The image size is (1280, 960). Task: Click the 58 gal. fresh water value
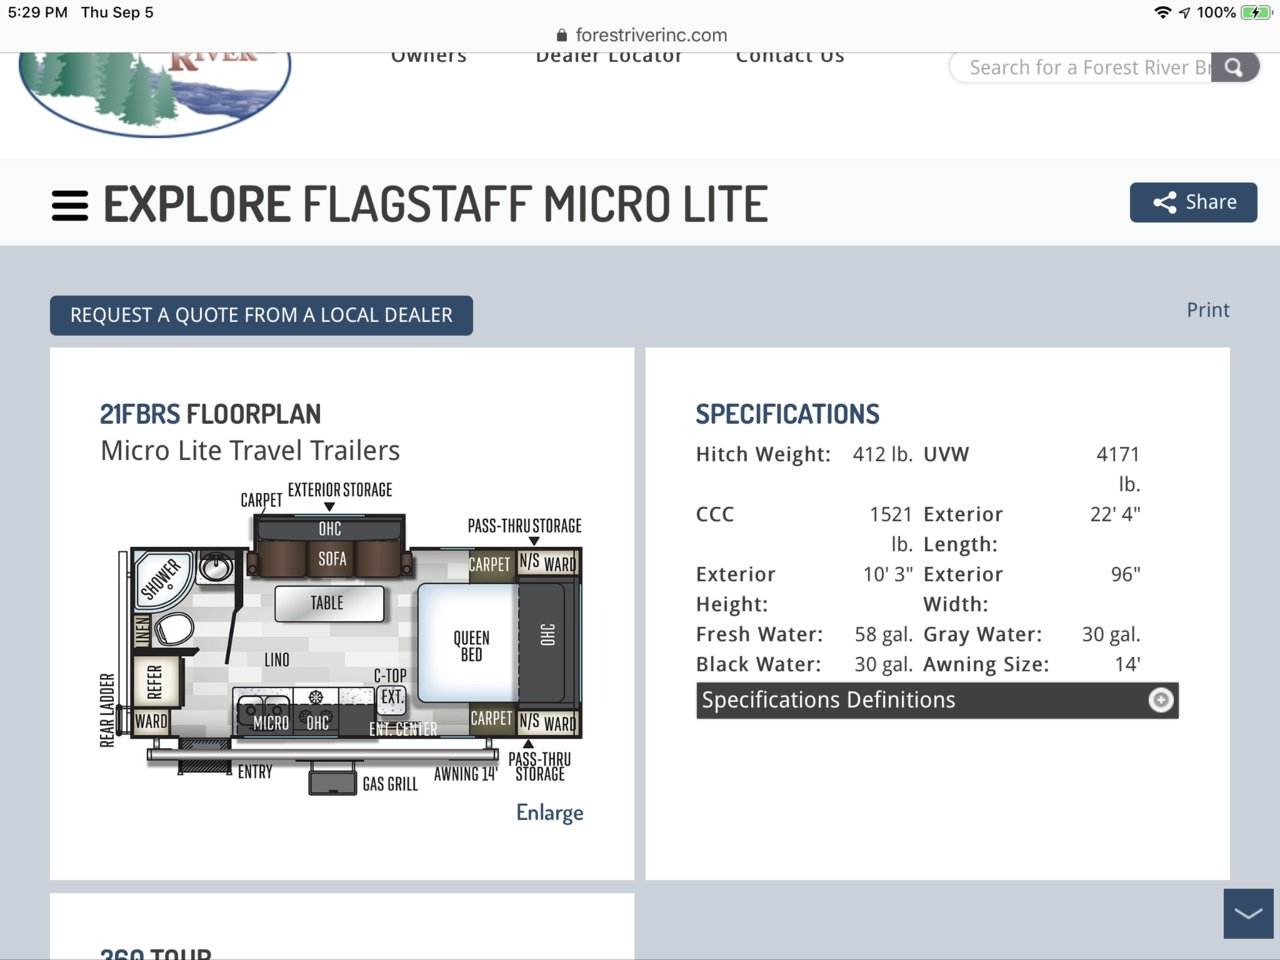tap(884, 634)
